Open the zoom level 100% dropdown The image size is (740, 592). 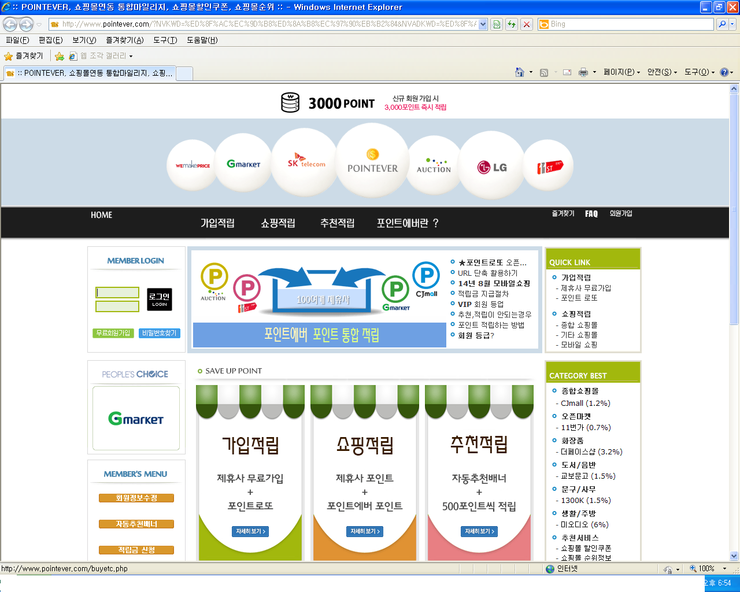click(x=724, y=568)
